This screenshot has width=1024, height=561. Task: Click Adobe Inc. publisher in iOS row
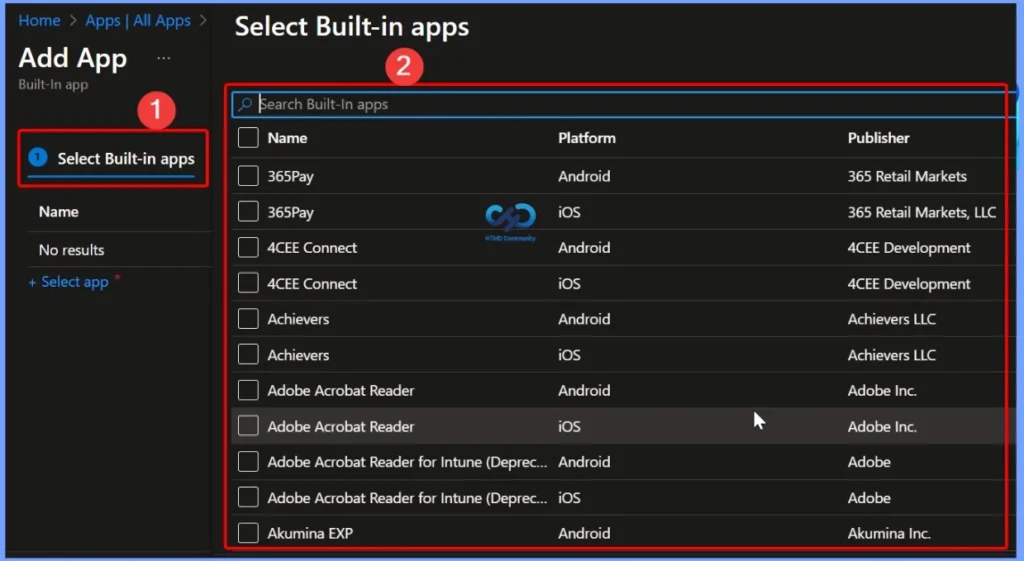[x=882, y=426]
